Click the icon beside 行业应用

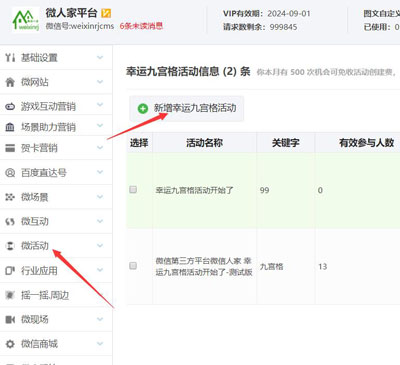tap(10, 271)
